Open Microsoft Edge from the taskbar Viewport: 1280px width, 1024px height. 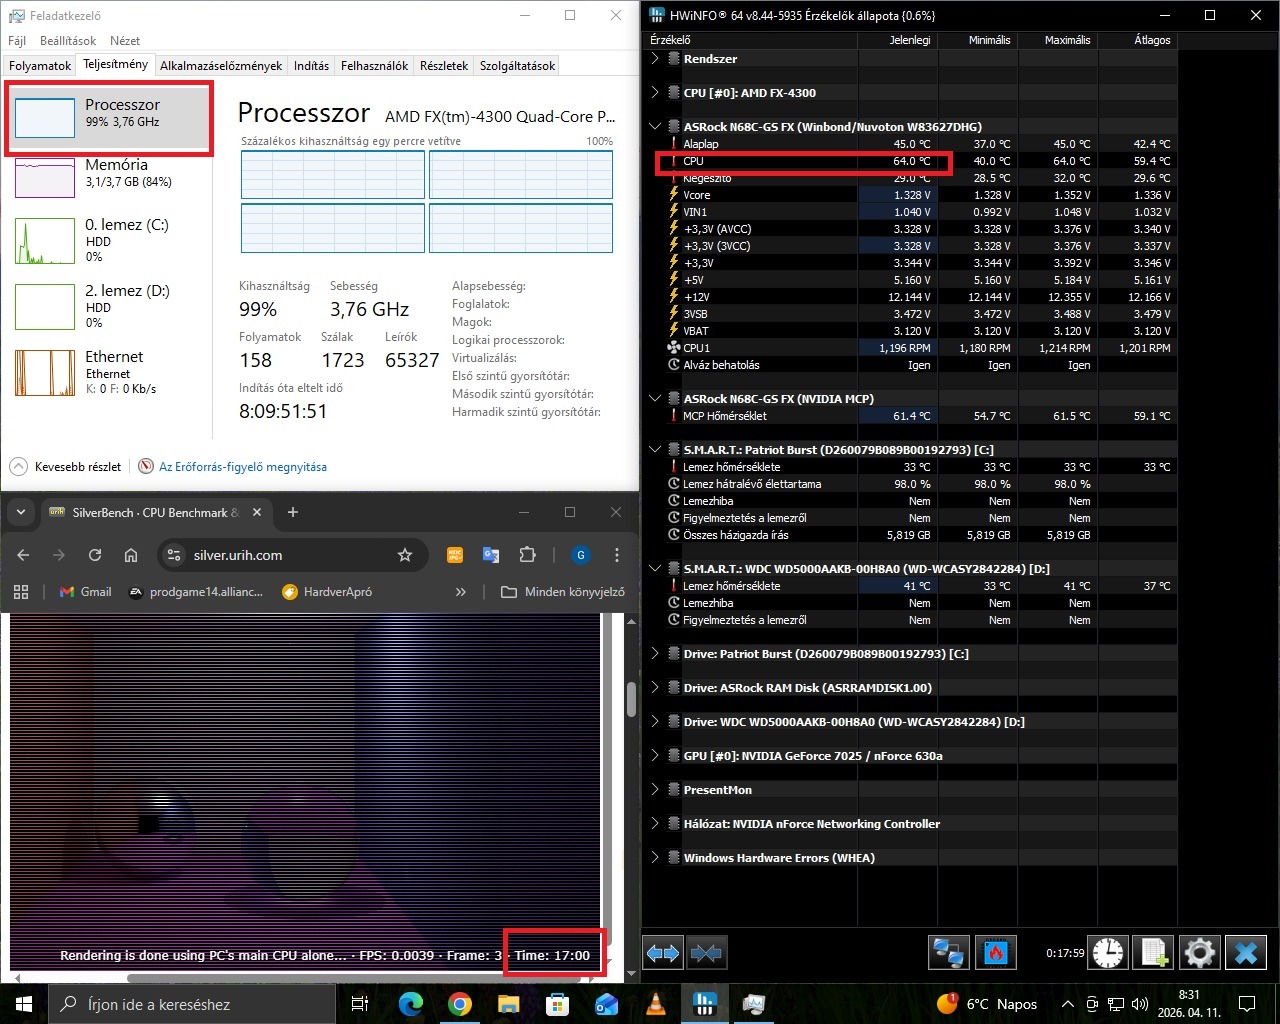coord(411,1004)
